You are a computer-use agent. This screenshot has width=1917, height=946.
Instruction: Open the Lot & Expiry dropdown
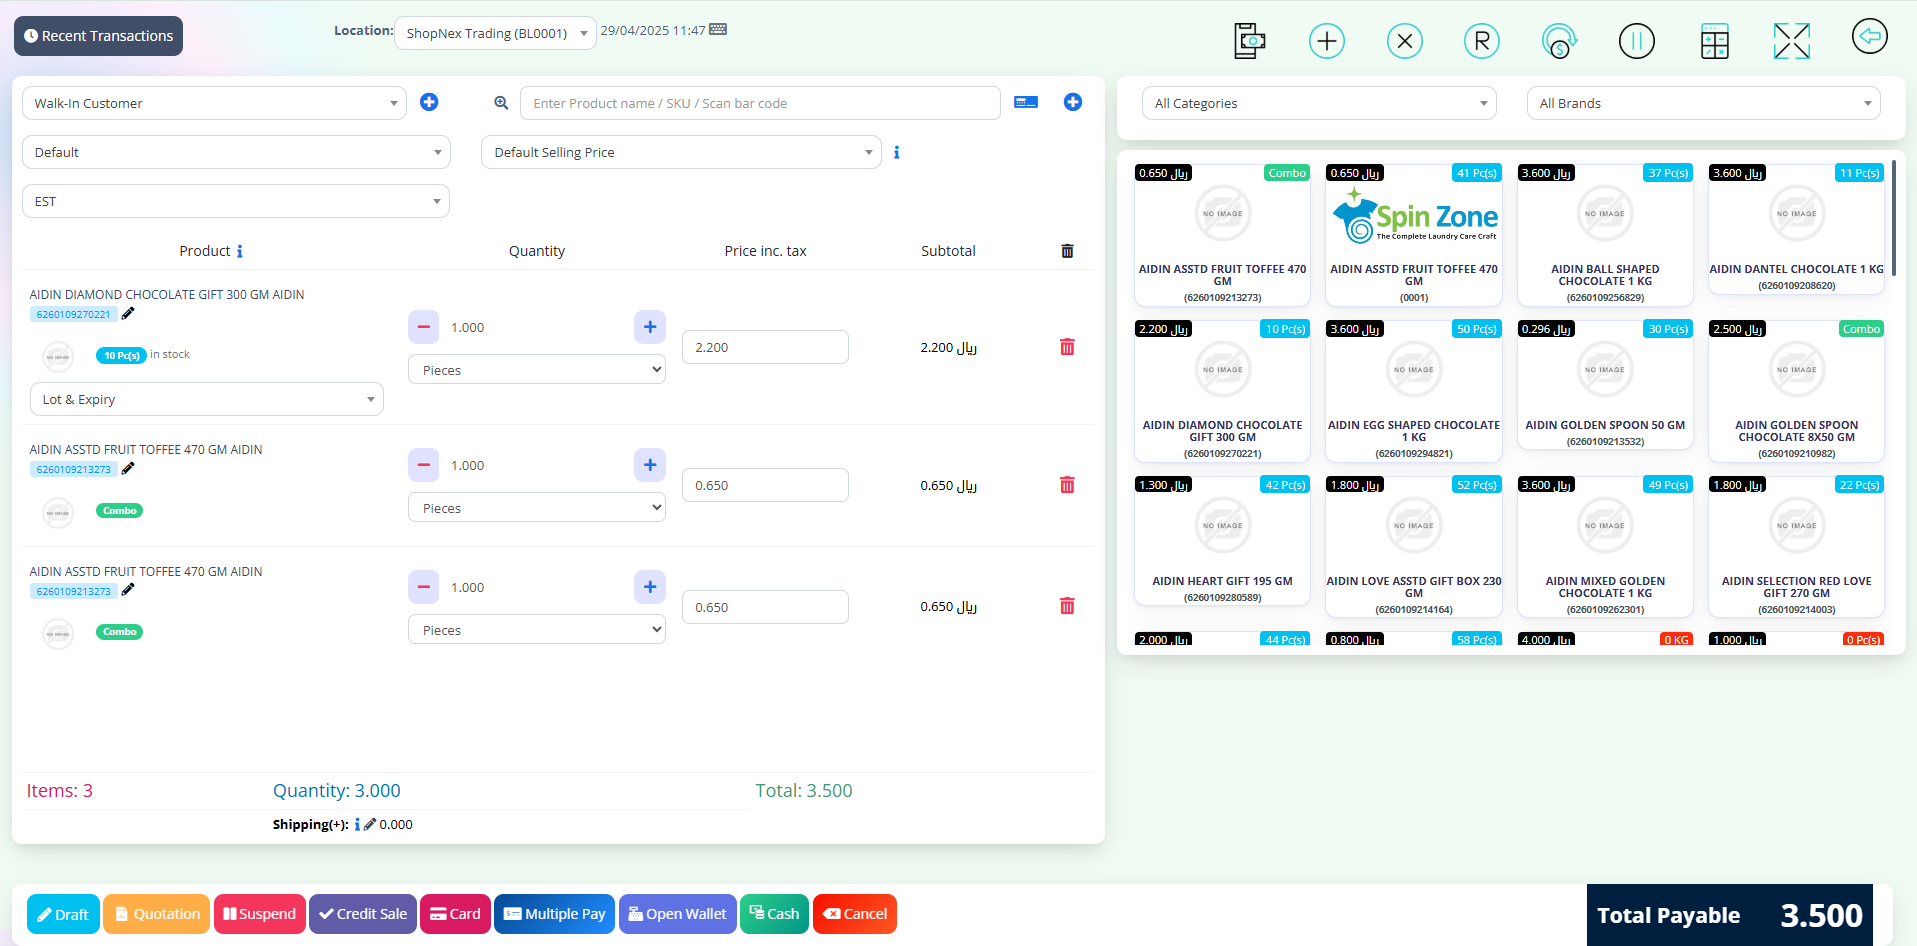click(x=206, y=399)
